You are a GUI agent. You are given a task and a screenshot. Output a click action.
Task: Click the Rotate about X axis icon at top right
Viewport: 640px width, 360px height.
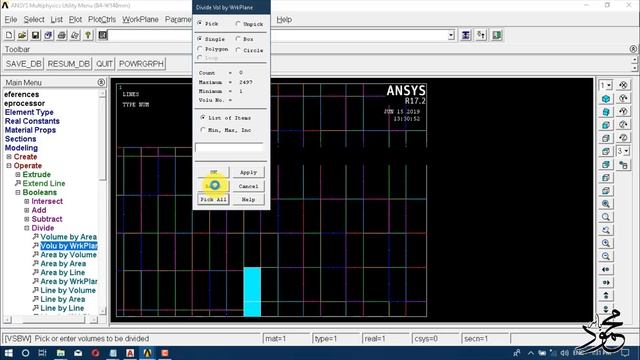pyautogui.click(x=623, y=85)
